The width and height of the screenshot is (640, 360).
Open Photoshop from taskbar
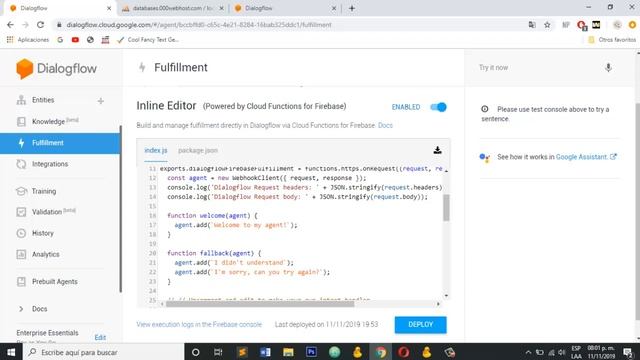coord(311,352)
